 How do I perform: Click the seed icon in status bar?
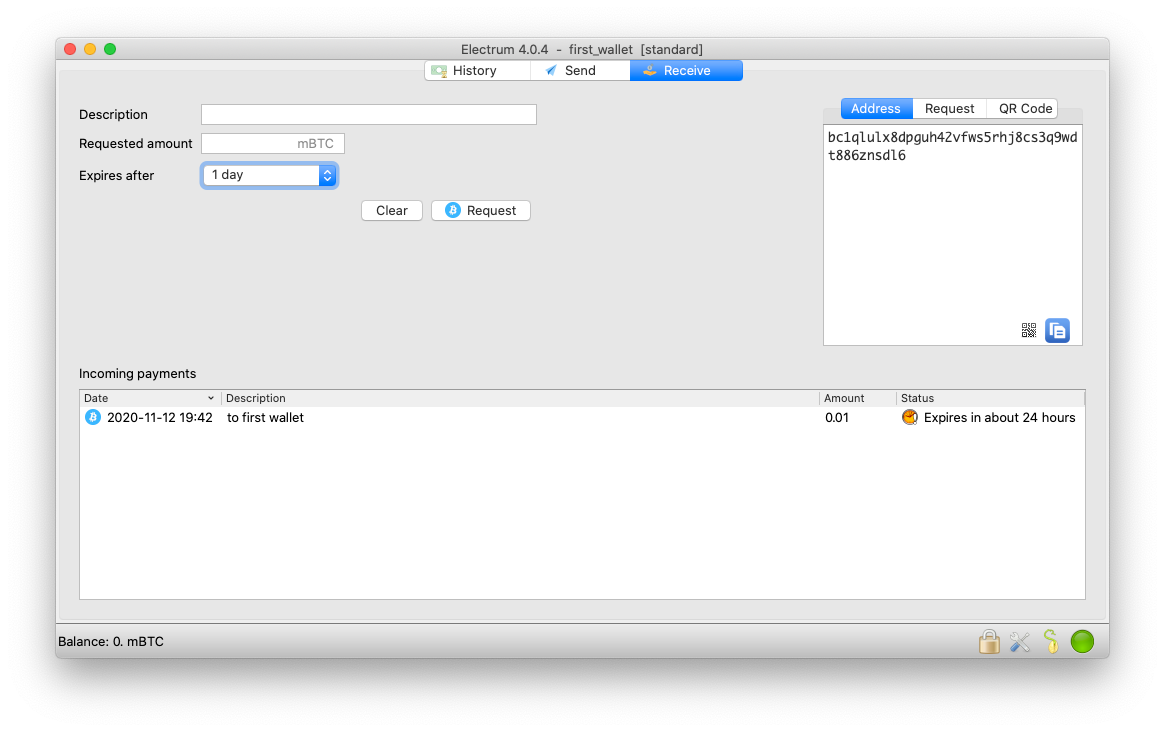pos(1051,641)
